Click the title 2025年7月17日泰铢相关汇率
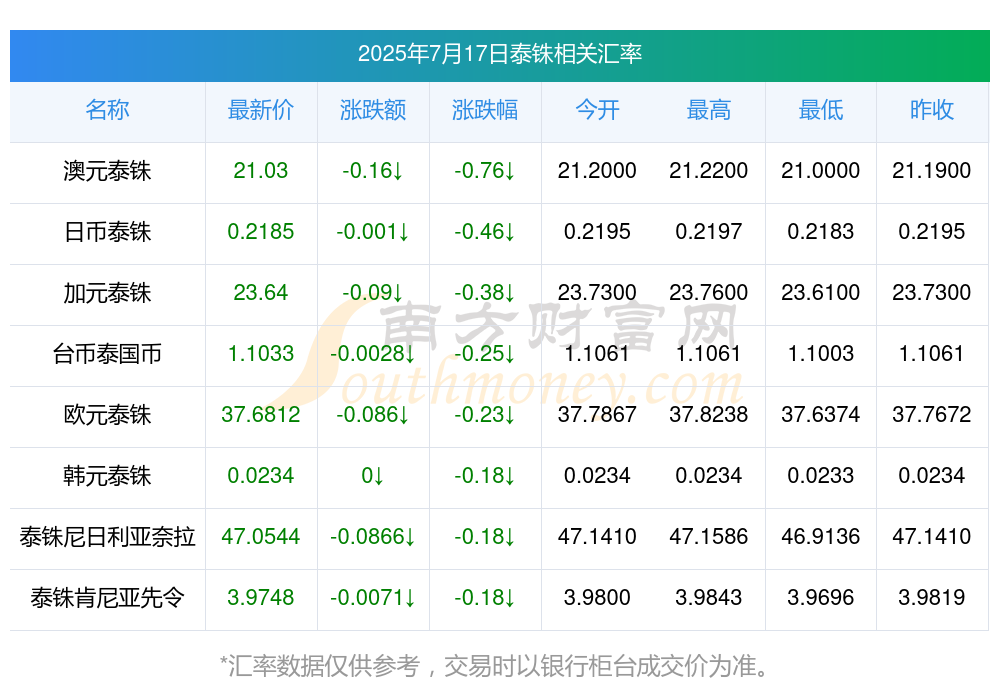The height and width of the screenshot is (698, 1000). (499, 54)
